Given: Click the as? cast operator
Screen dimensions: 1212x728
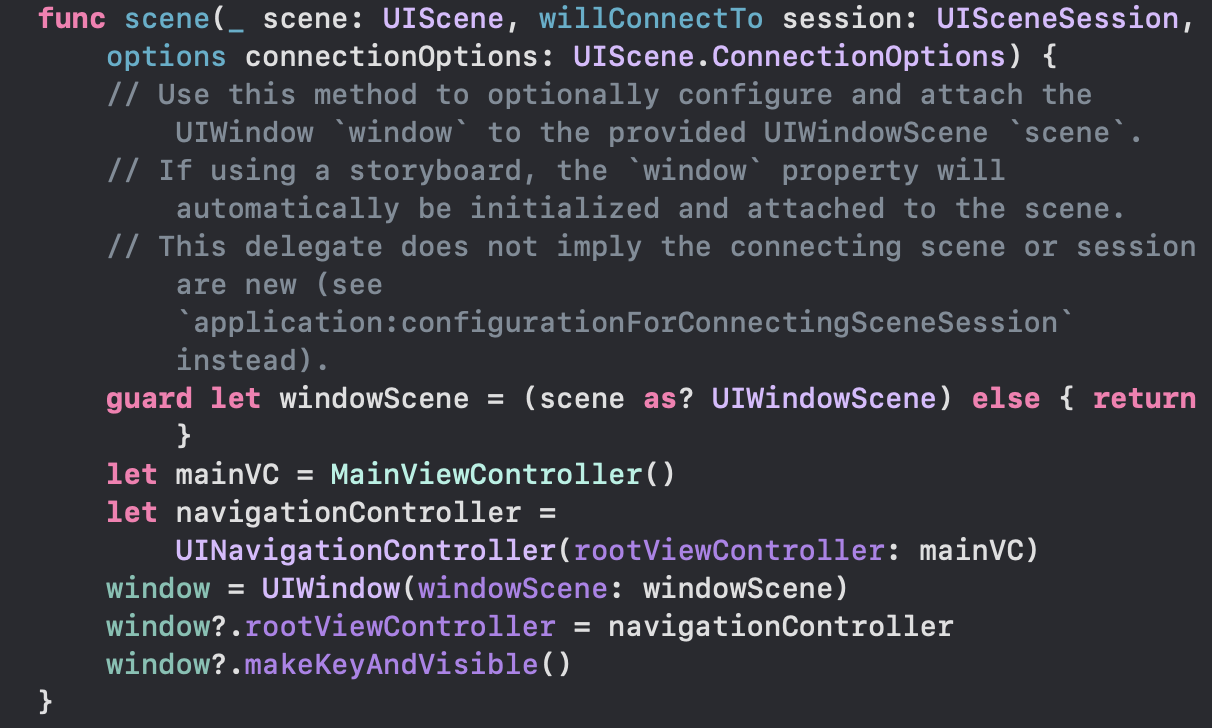Looking at the screenshot, I should 669,399.
